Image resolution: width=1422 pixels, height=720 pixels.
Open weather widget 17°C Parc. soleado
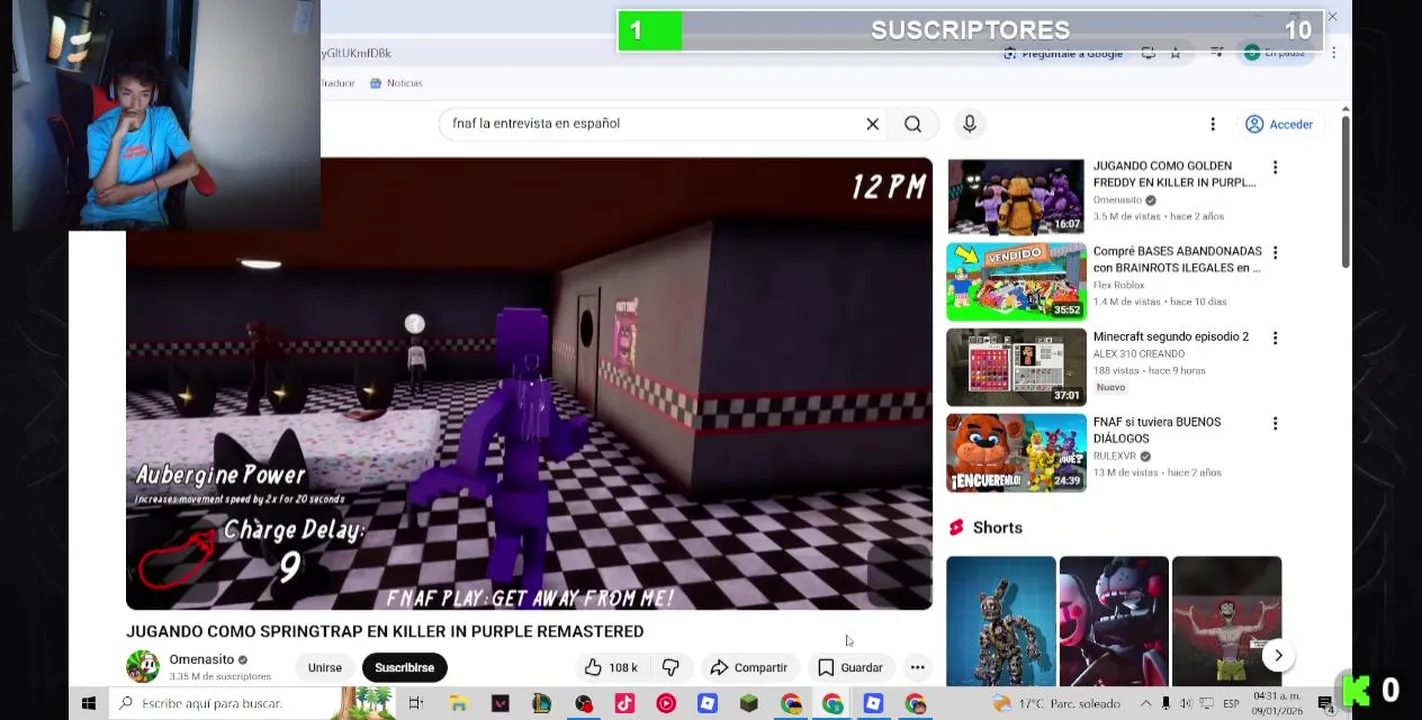click(1058, 704)
